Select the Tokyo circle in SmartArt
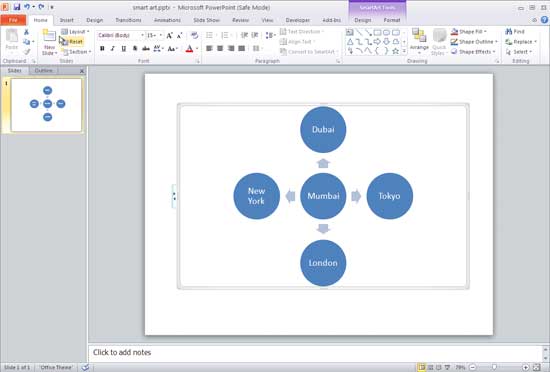 (x=390, y=196)
